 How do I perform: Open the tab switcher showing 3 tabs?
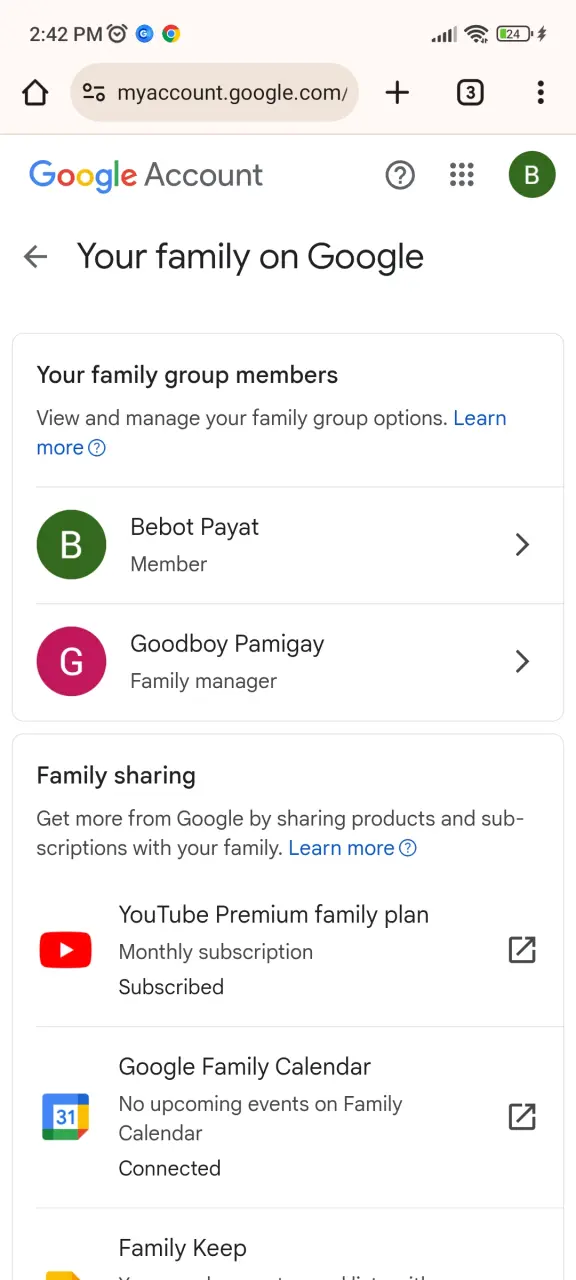point(470,93)
